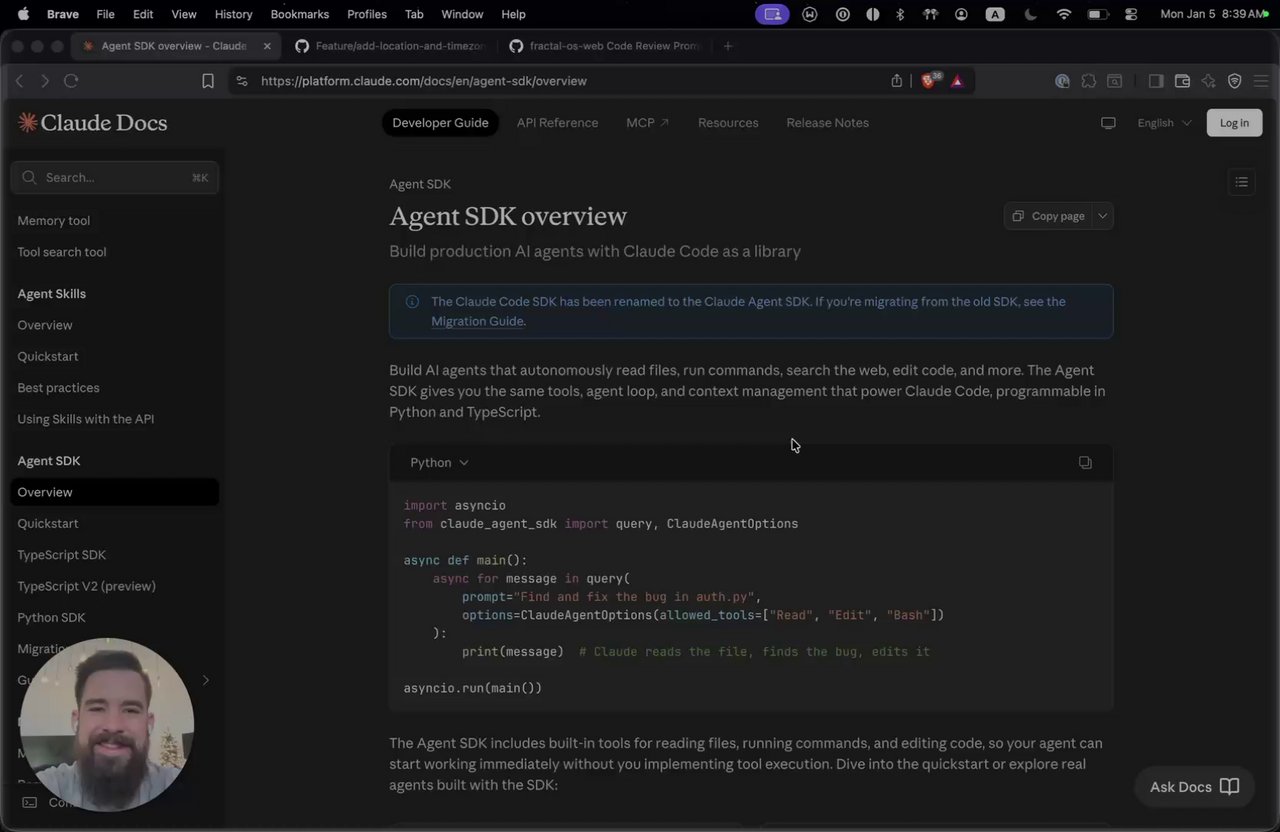
Task: Toggle the browser sidebar panel icon
Action: pos(1156,81)
